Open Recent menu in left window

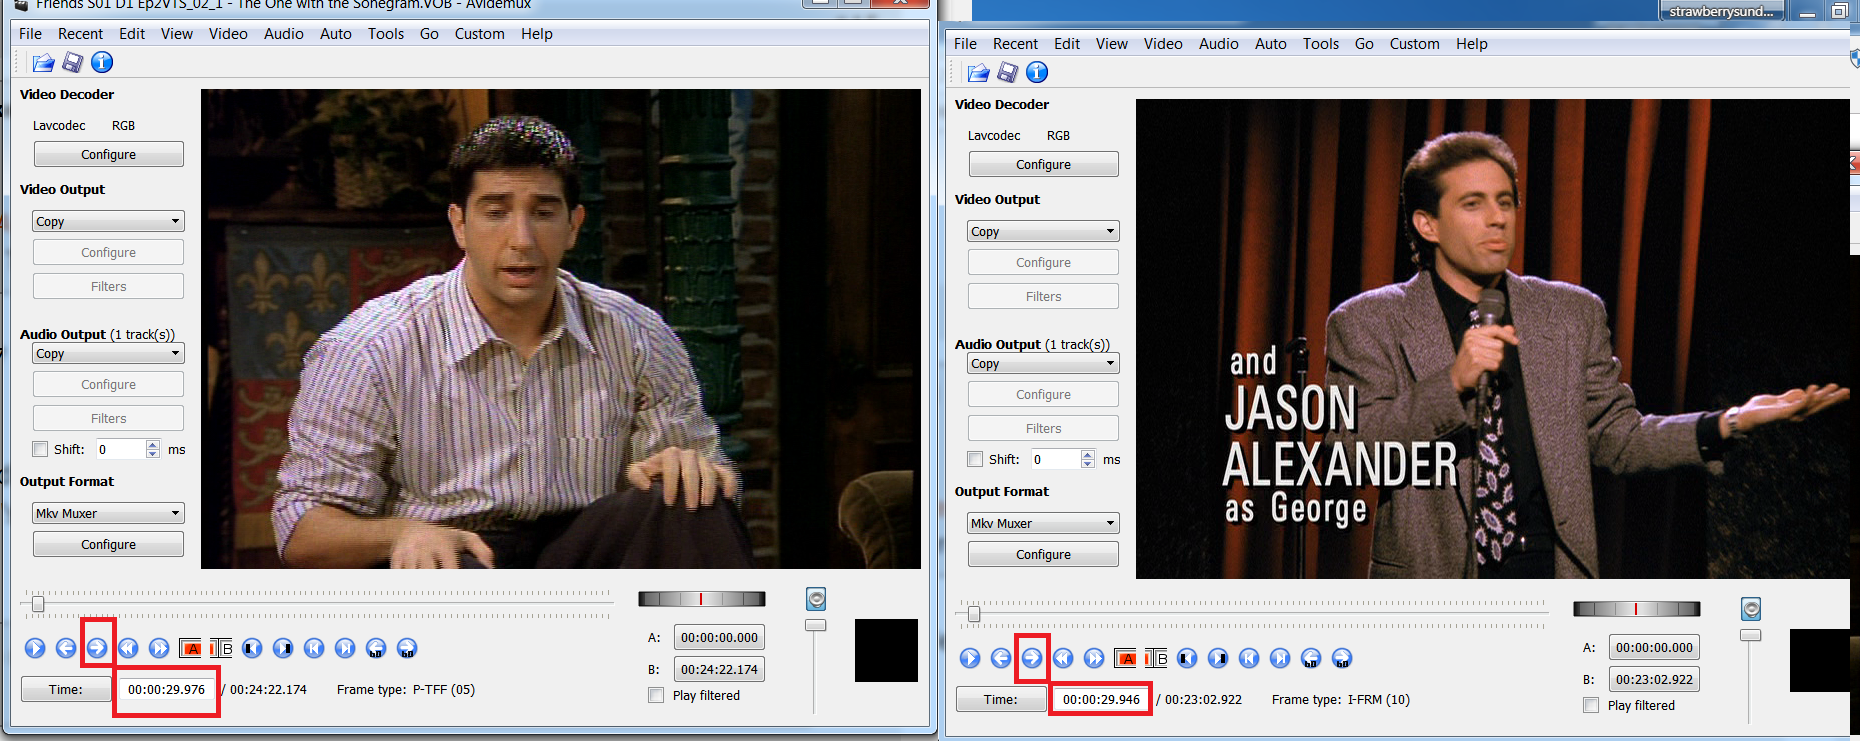(80, 34)
